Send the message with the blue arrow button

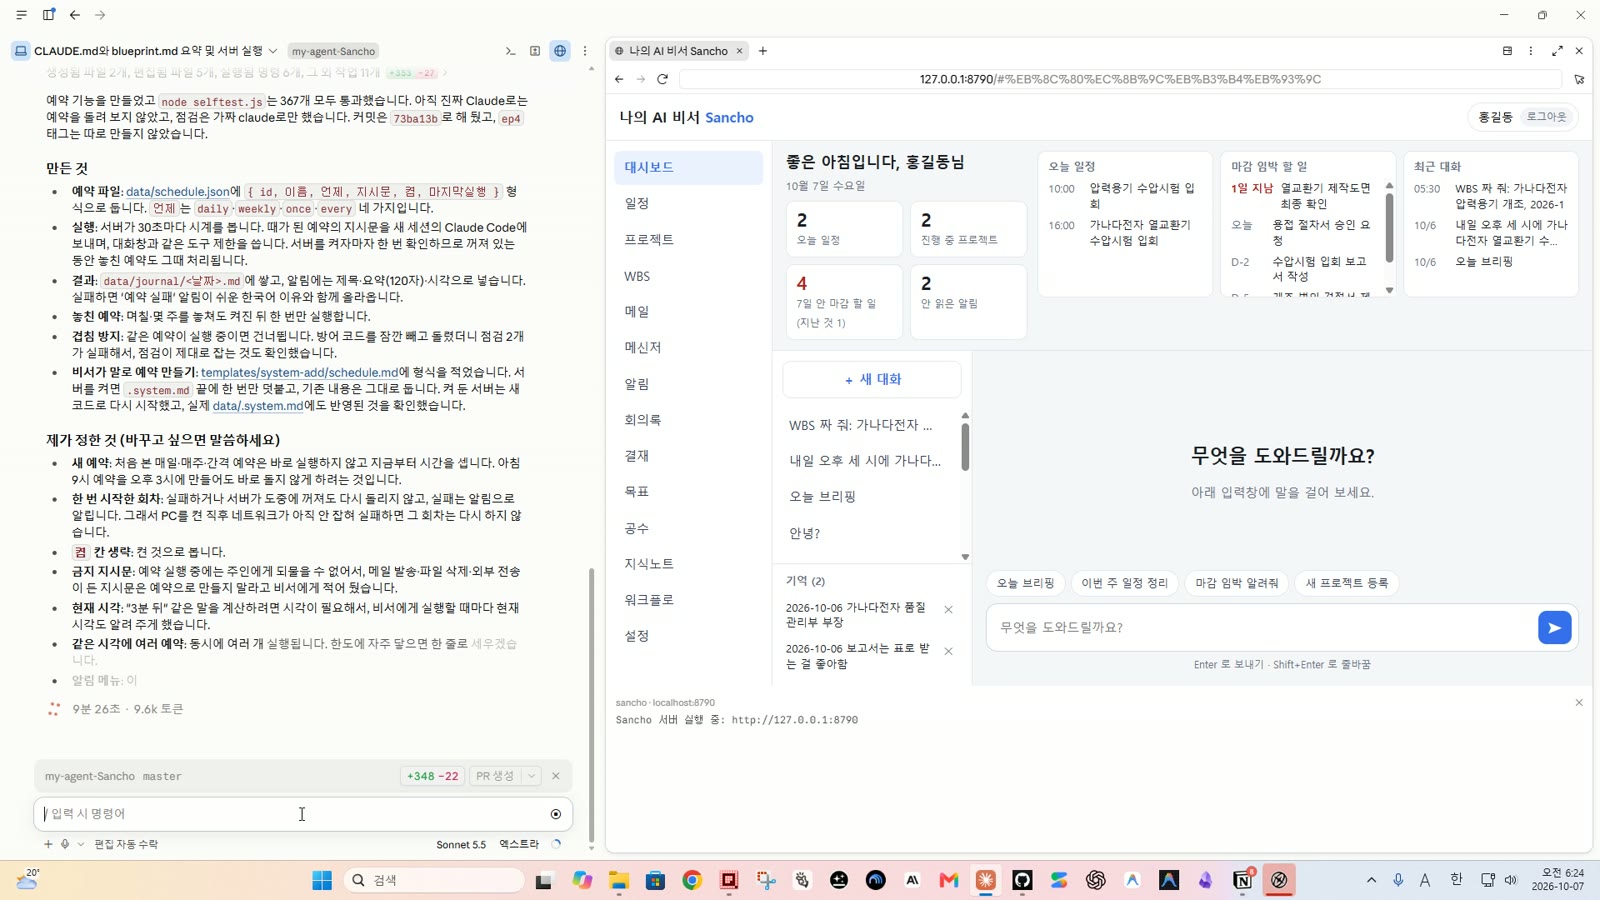coord(1554,628)
